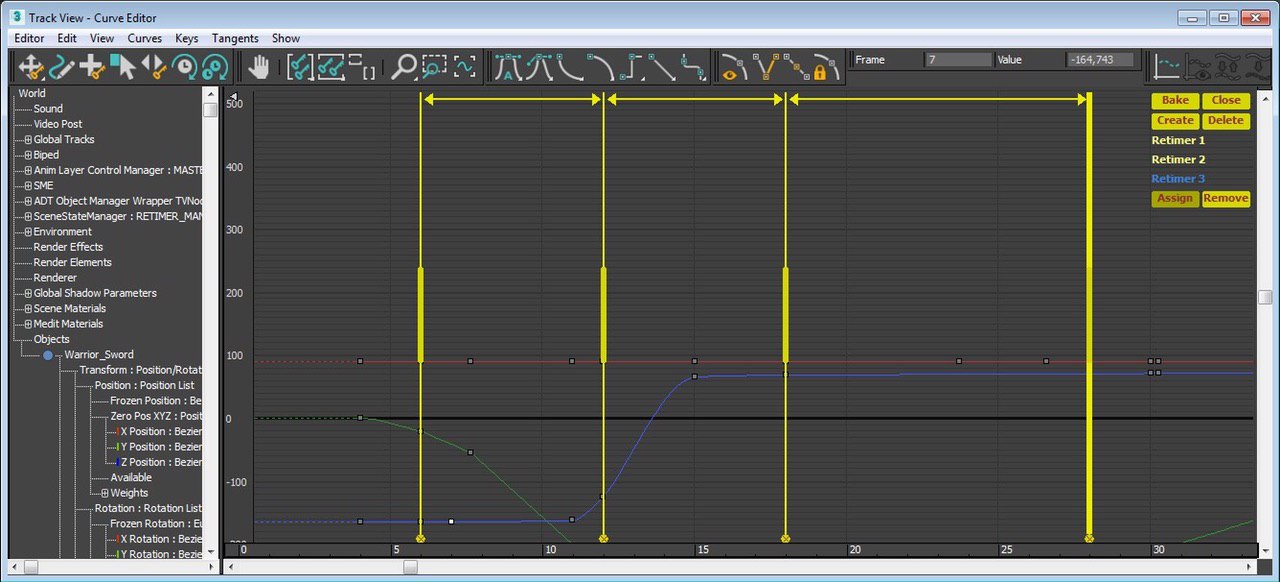Set tangents to Smooth
1280x582 pixels.
tap(693, 67)
